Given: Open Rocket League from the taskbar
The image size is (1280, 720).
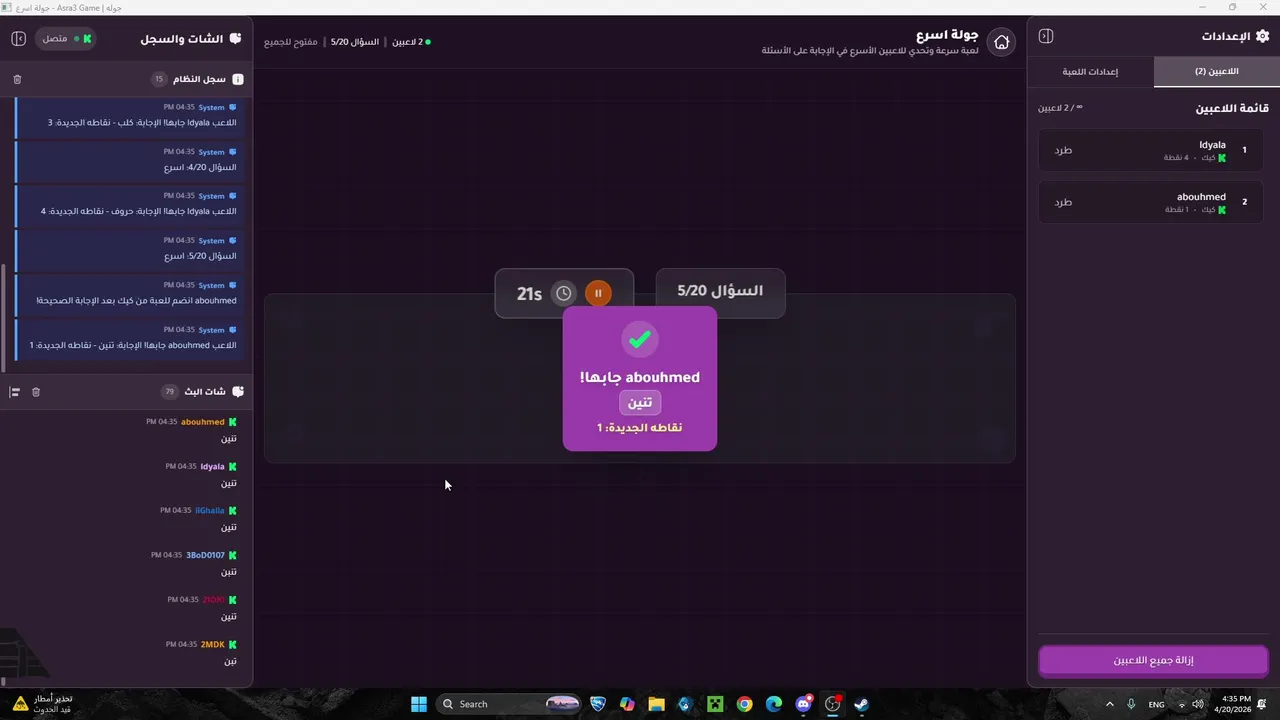Looking at the screenshot, I should (x=598, y=704).
